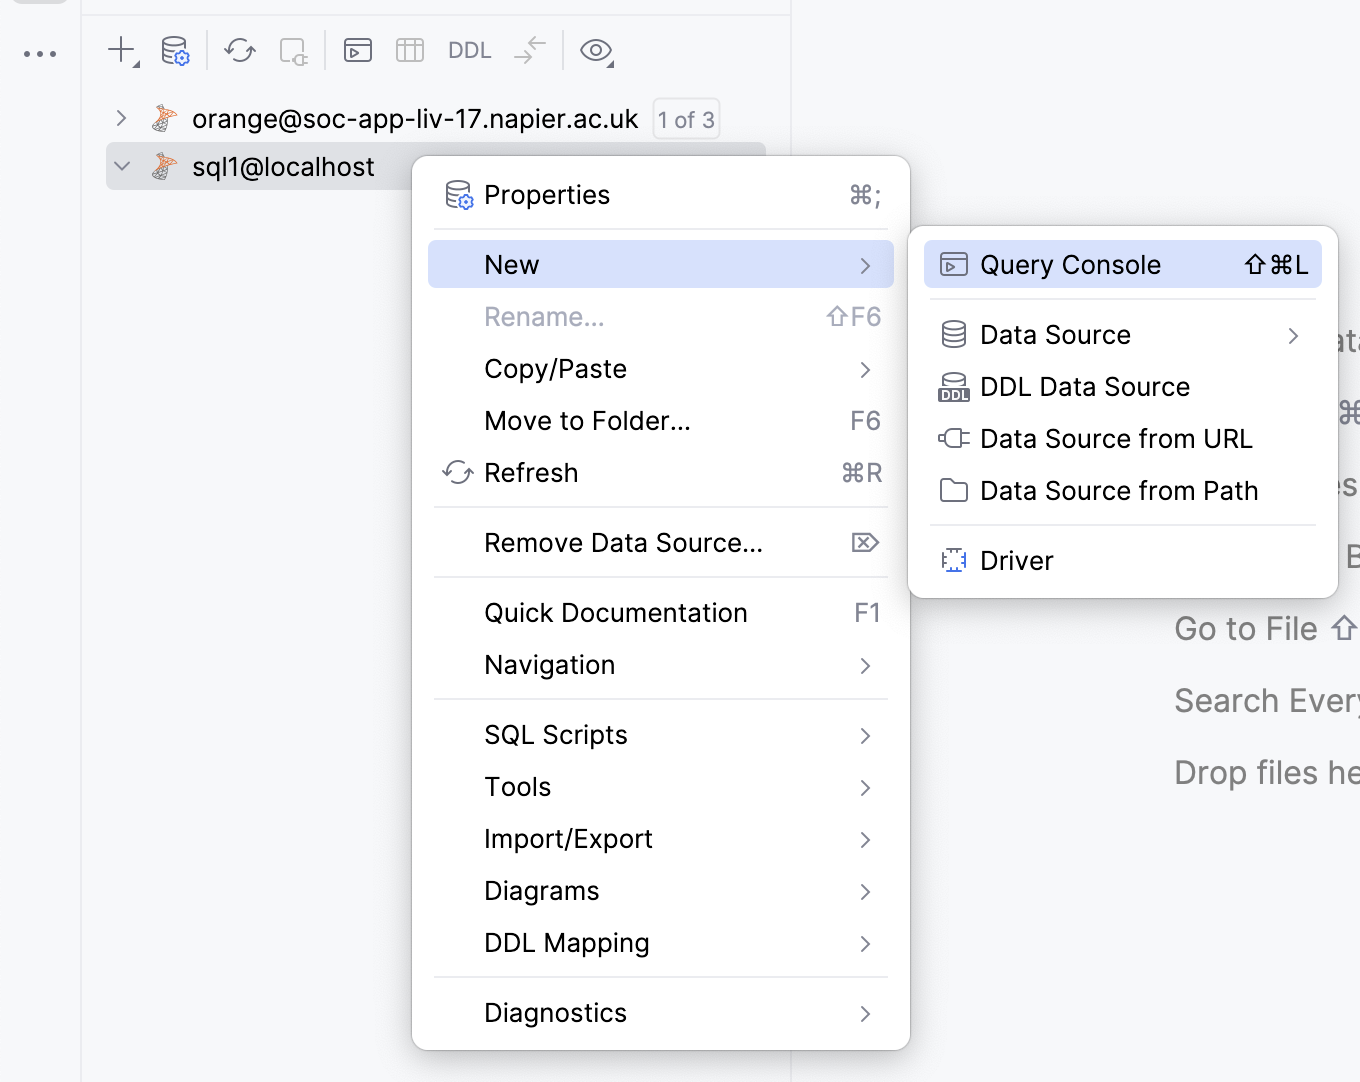Click the New (plus) toolbar icon
The height and width of the screenshot is (1082, 1360).
point(122,50)
